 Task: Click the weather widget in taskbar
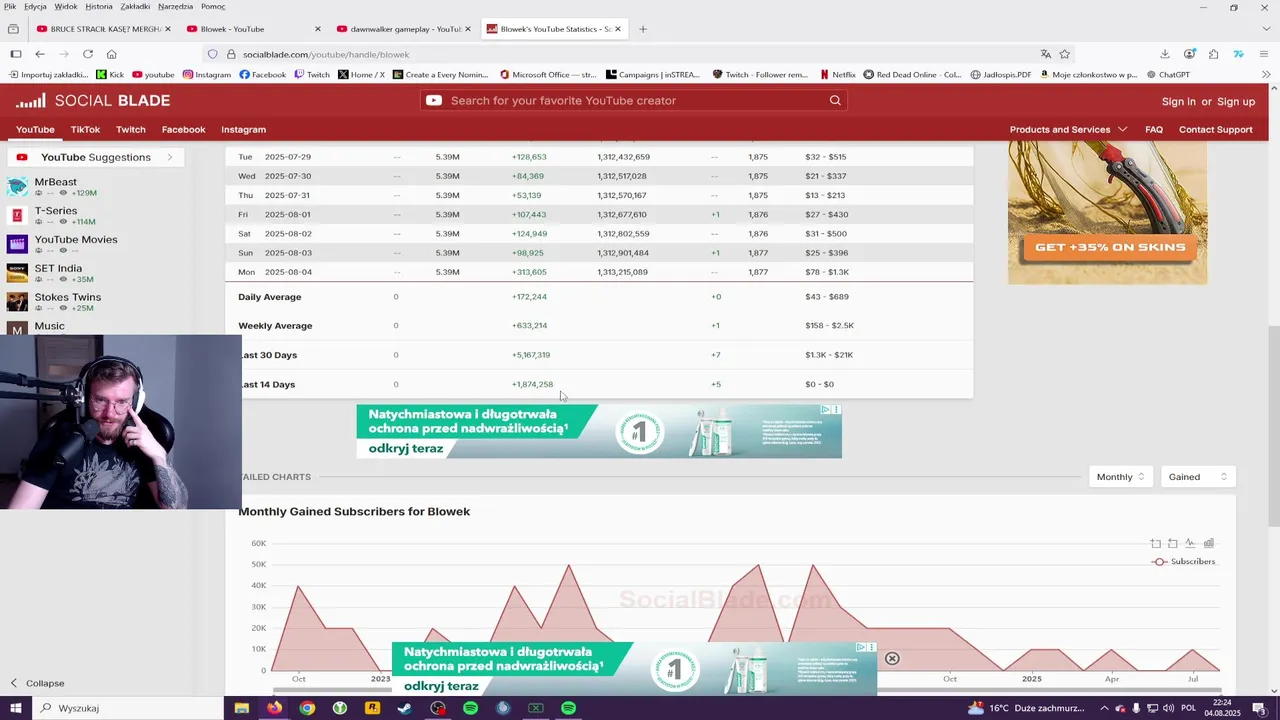[1026, 708]
